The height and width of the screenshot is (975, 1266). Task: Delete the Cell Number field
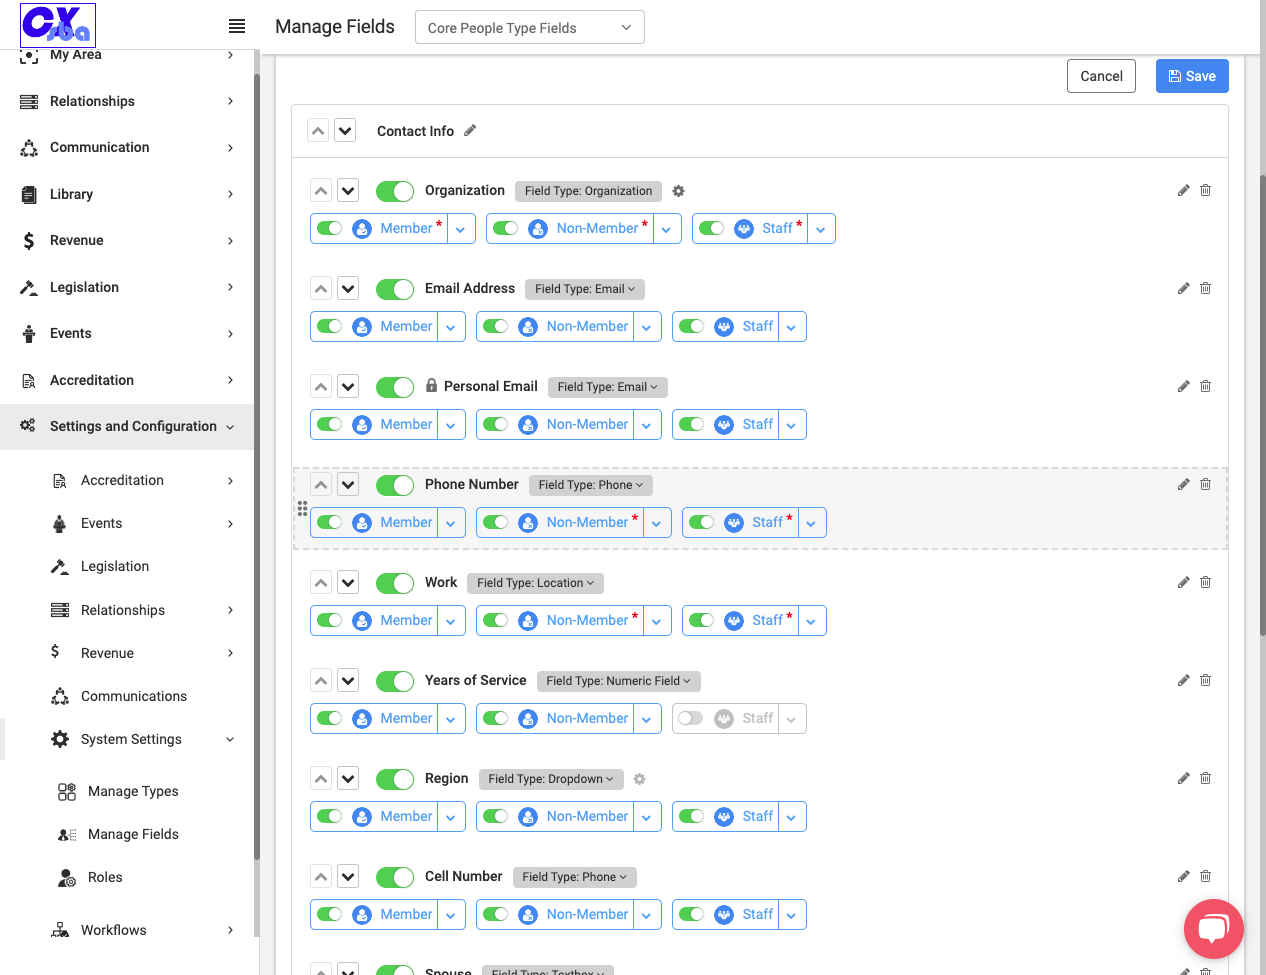pyautogui.click(x=1205, y=876)
